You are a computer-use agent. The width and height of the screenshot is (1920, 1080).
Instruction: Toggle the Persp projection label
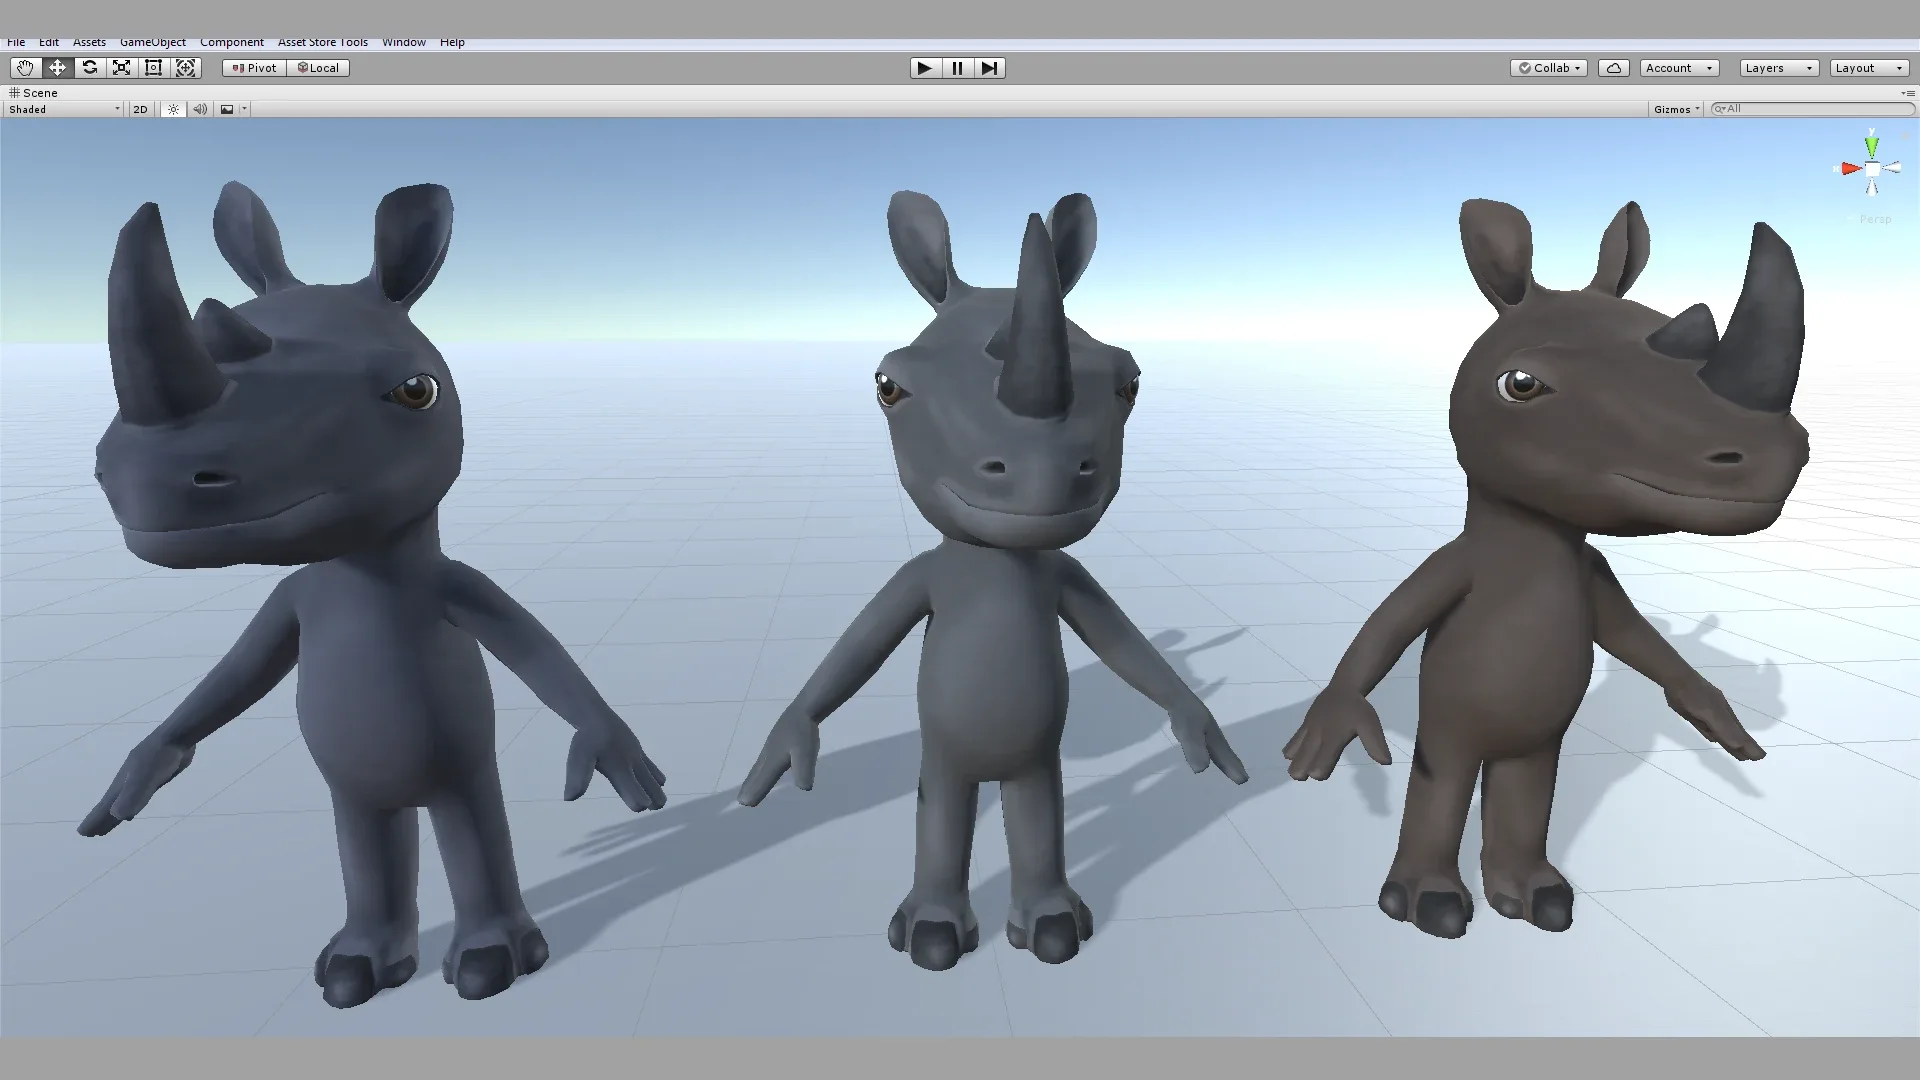[x=1875, y=219]
